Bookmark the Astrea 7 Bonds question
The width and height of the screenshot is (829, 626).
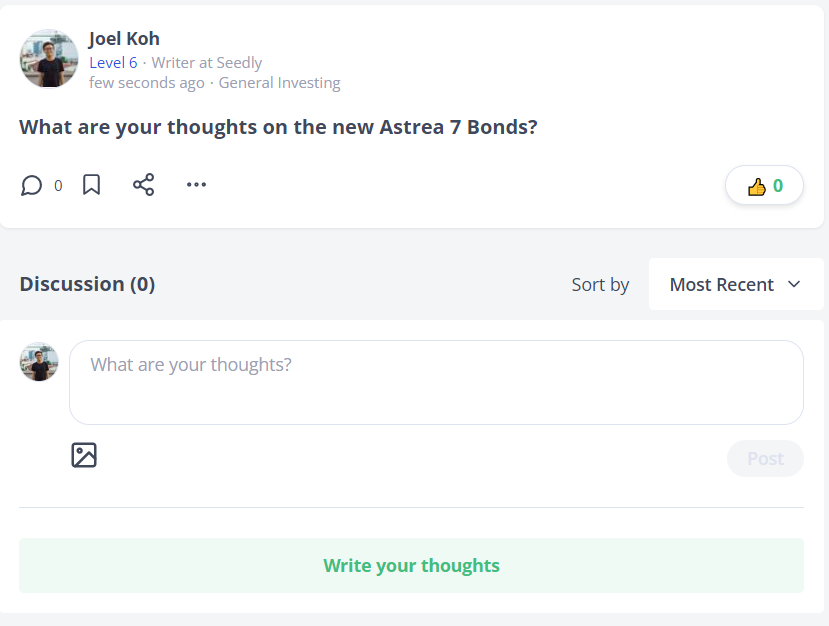91,185
